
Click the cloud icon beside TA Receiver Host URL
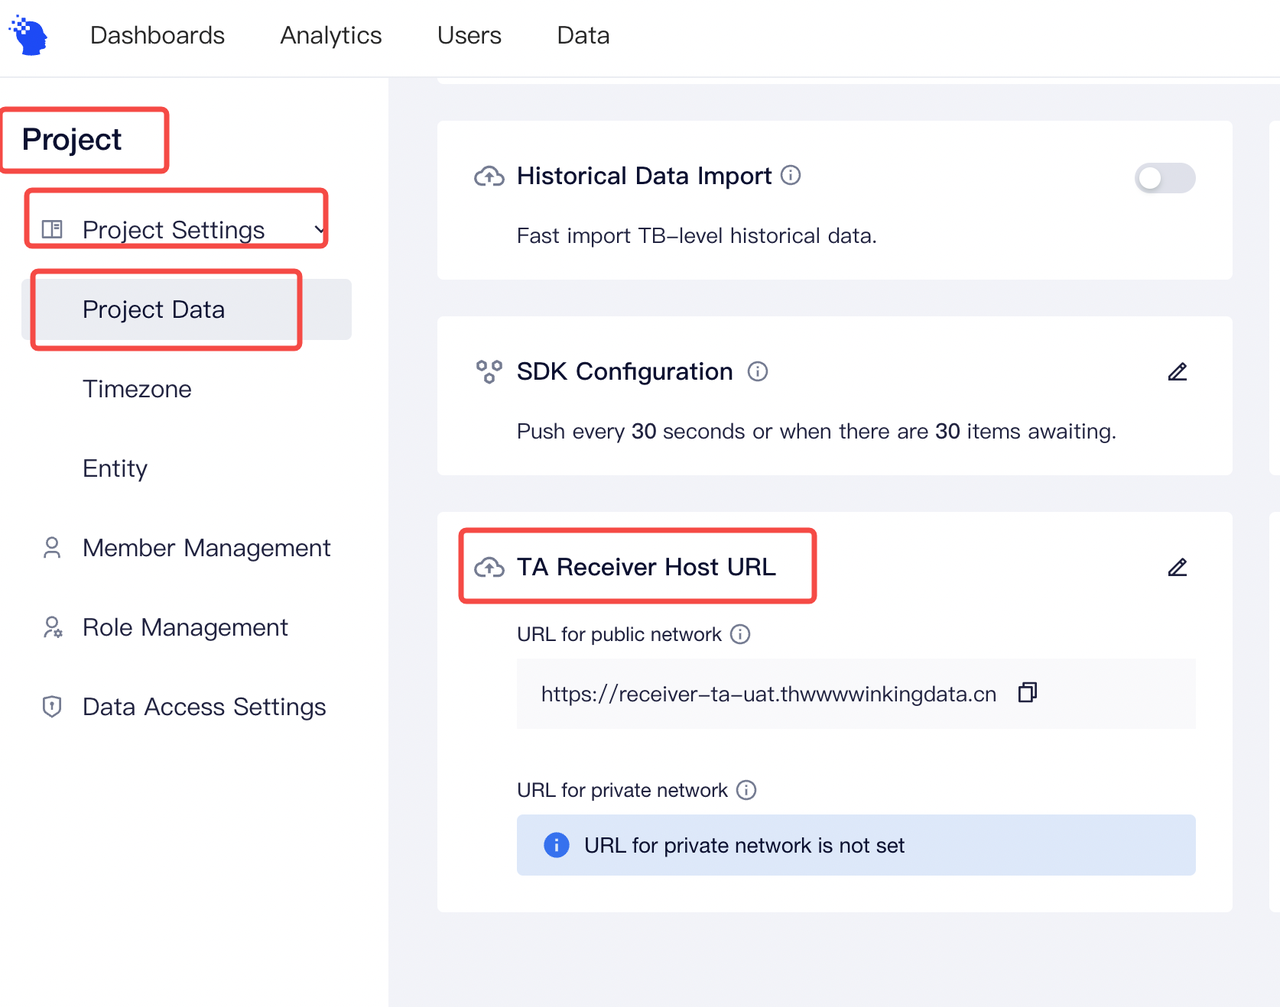pyautogui.click(x=489, y=567)
